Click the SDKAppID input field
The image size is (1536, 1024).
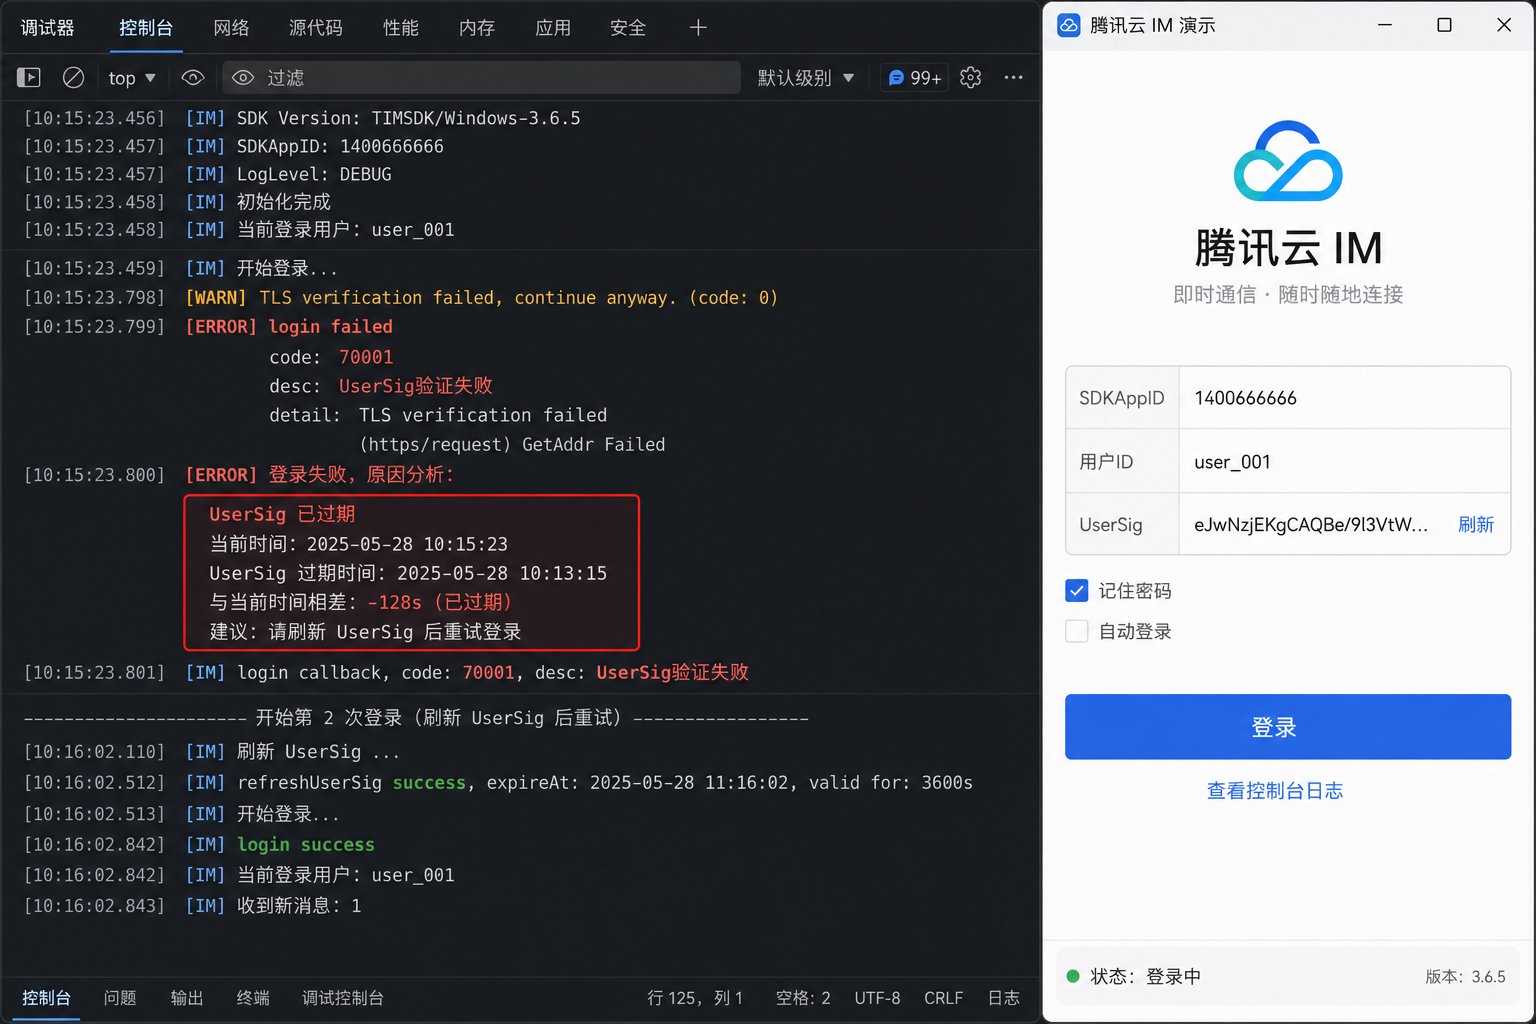pos(1344,398)
